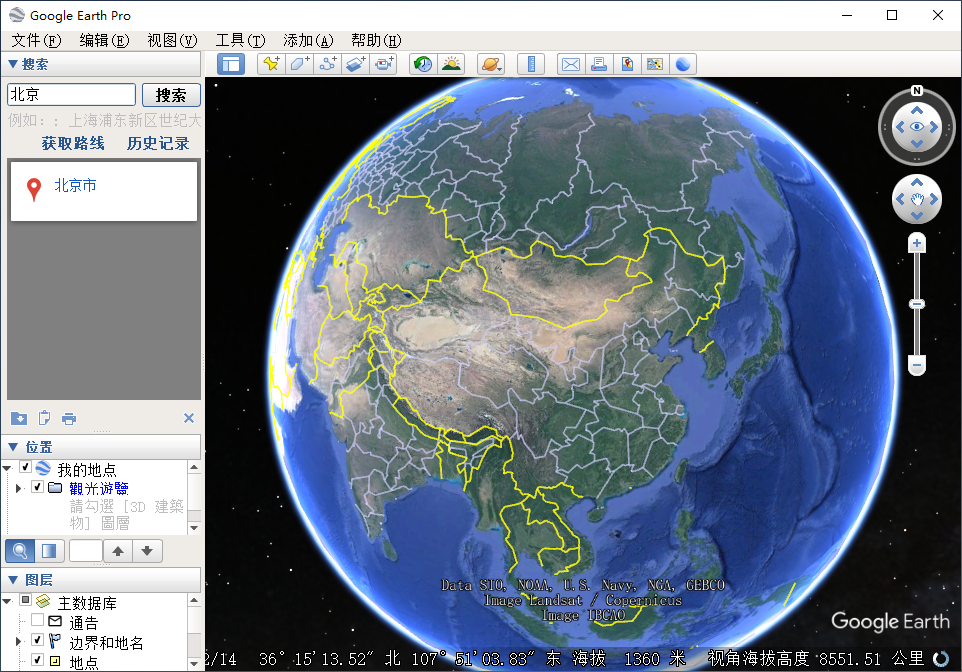Screen dimensions: 962x672
Task: Add an image overlay
Action: 356,64
